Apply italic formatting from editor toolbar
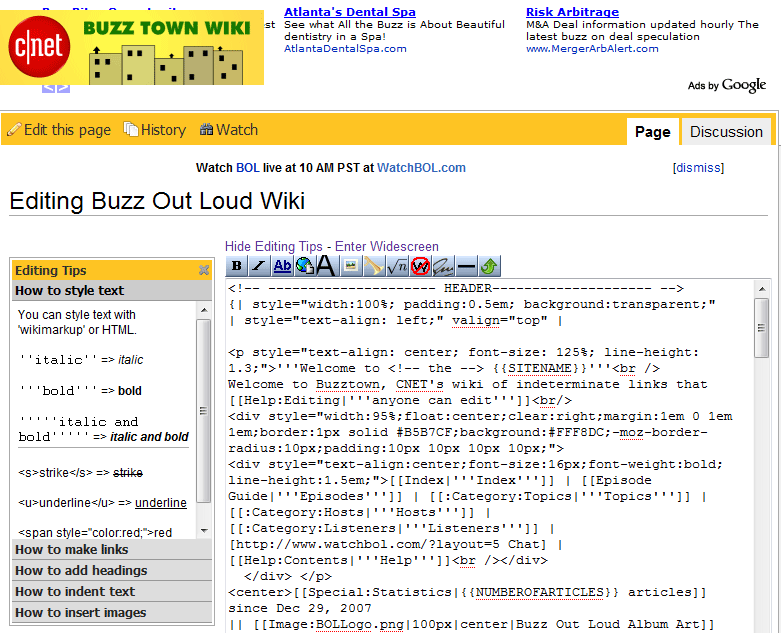The image size is (781, 633). click(x=259, y=266)
